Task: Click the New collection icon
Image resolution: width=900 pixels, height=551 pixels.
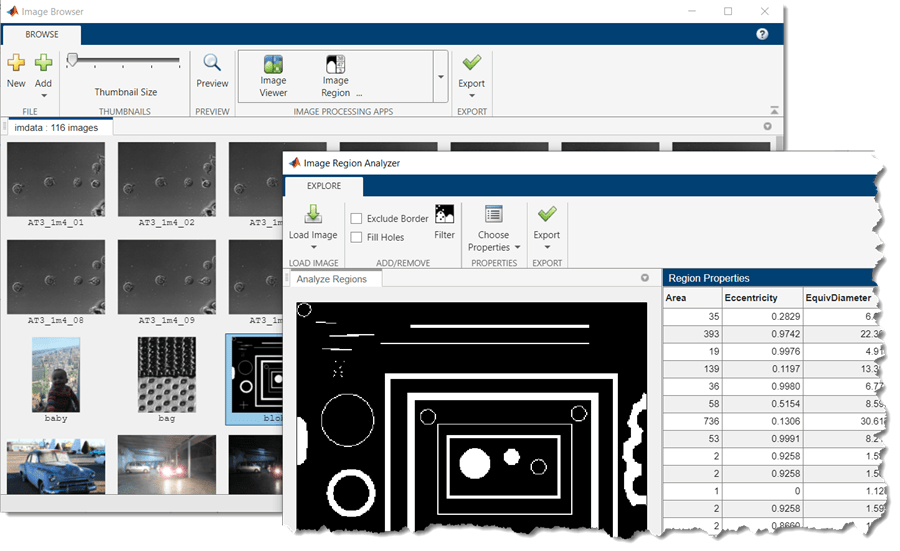Action: [x=16, y=64]
